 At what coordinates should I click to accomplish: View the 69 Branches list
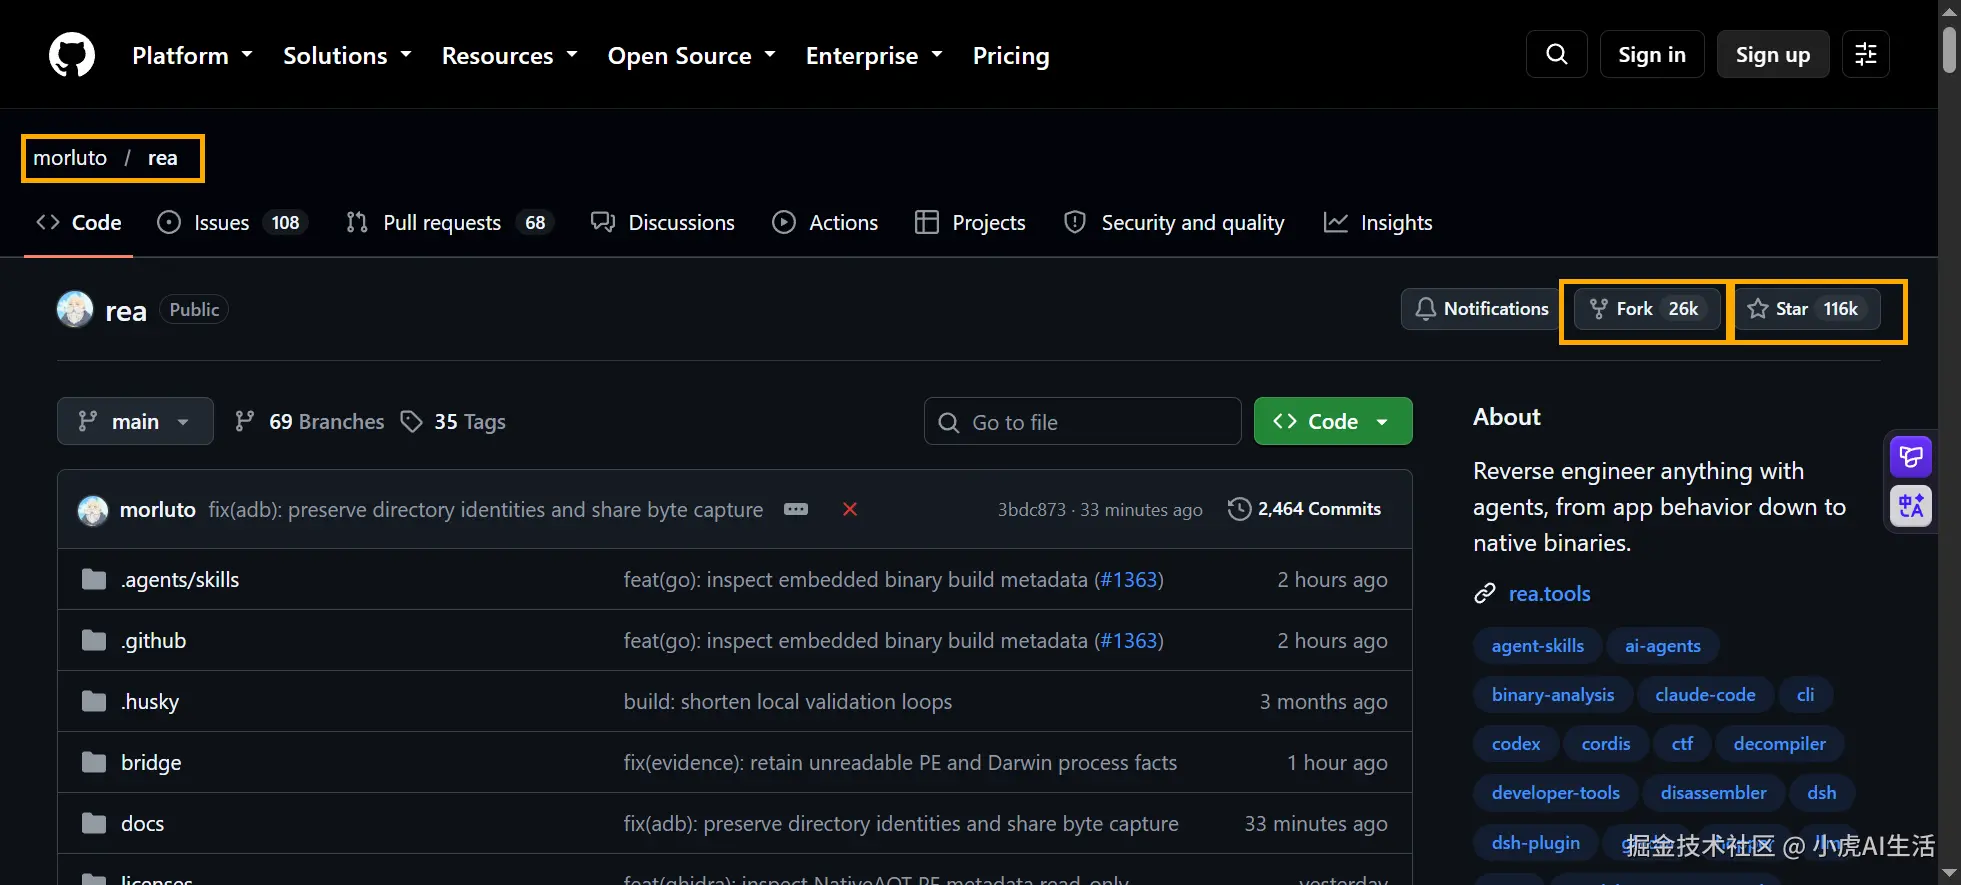pyautogui.click(x=310, y=421)
